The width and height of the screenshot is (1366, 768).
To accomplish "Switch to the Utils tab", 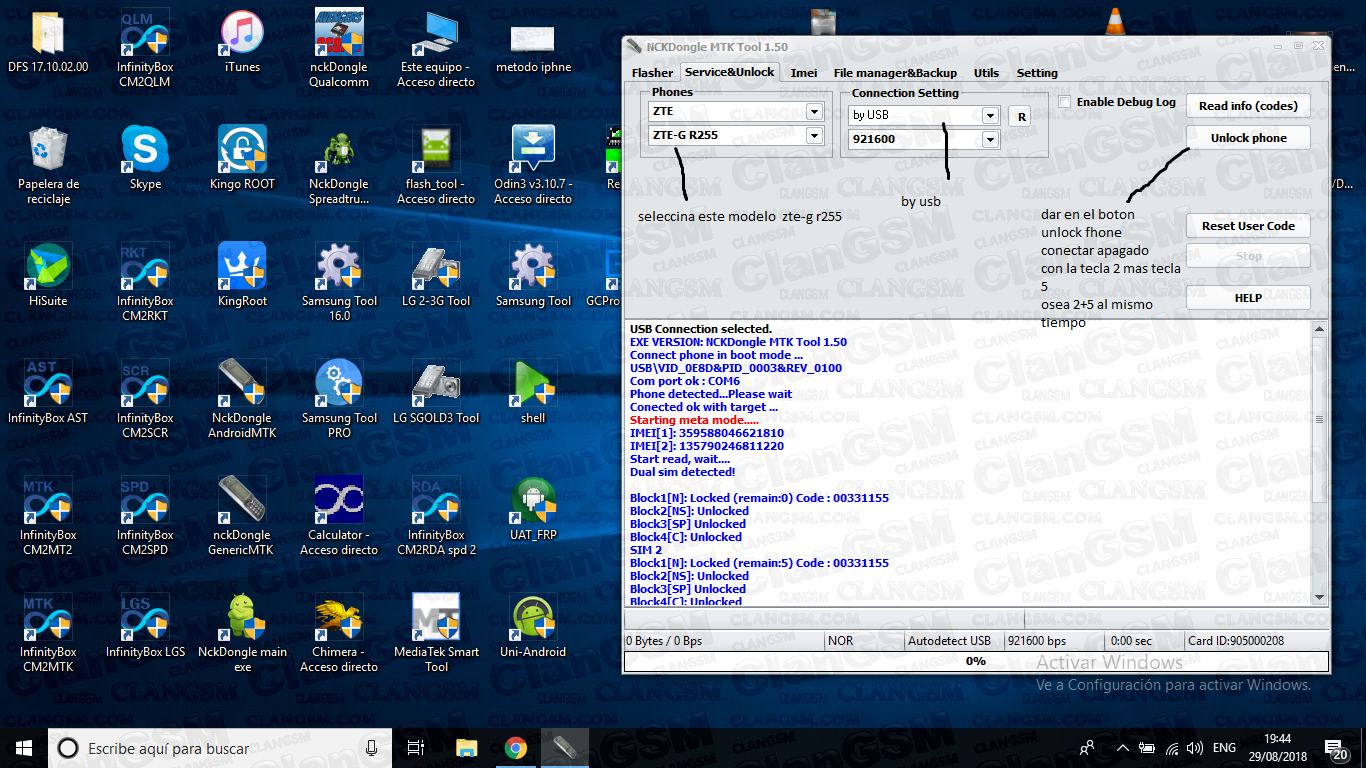I will click(986, 73).
